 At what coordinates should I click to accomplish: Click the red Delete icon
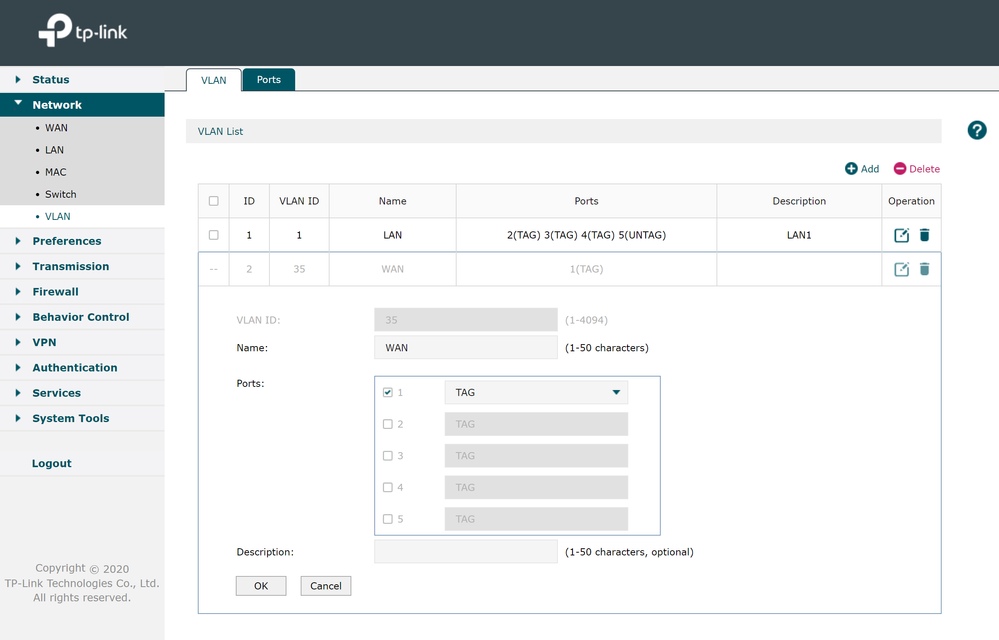point(900,169)
